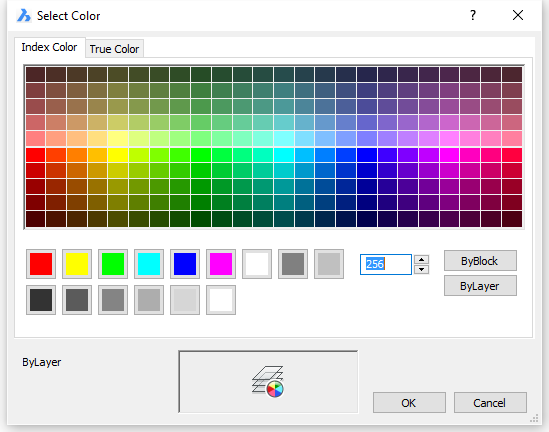Confirm selection with OK button

pyautogui.click(x=409, y=403)
